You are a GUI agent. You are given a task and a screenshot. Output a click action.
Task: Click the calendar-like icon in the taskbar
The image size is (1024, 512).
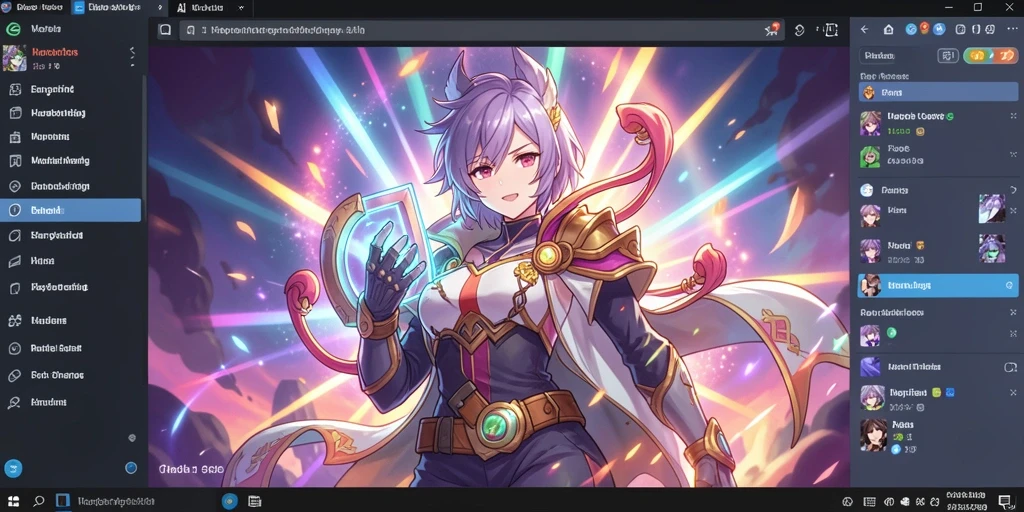[x=255, y=502]
